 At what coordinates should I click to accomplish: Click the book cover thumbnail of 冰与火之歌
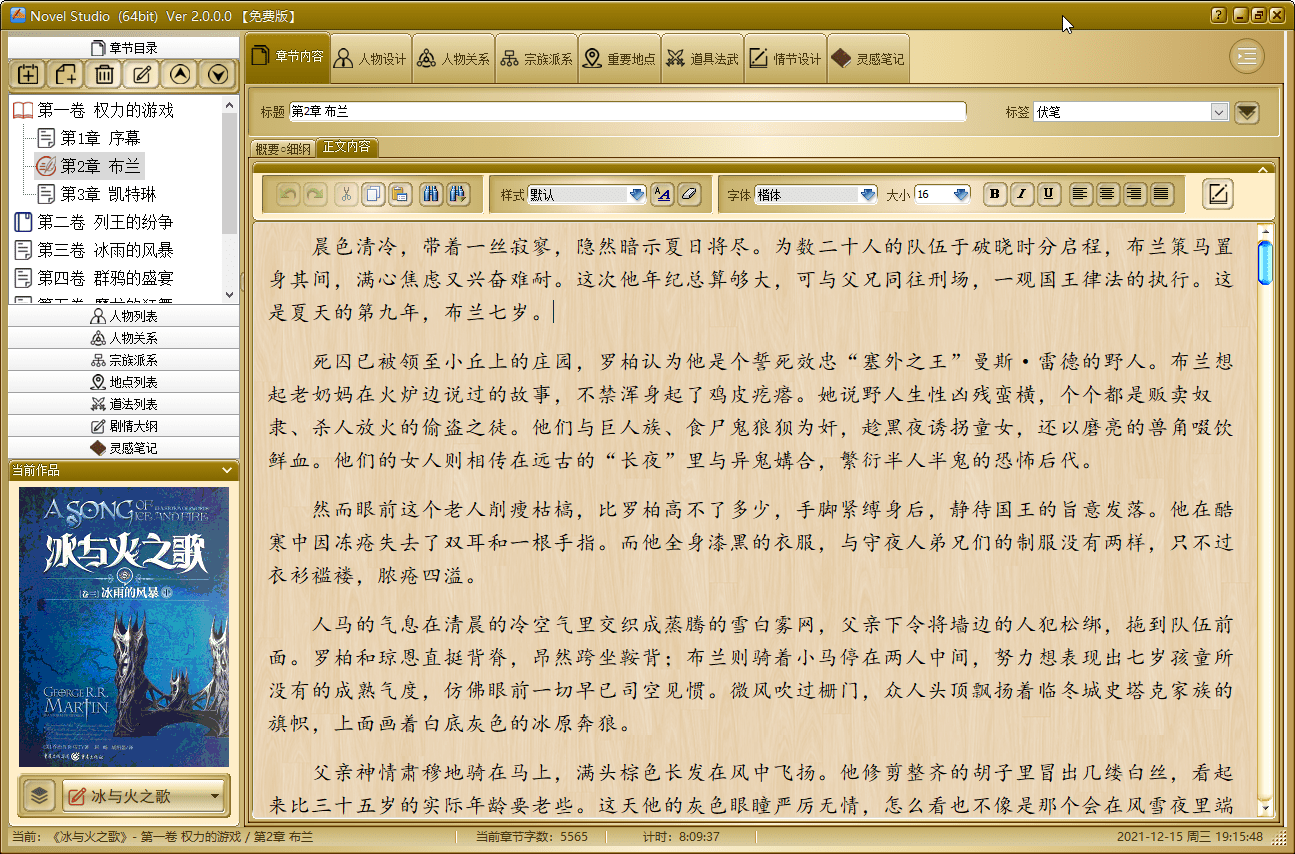(x=124, y=627)
